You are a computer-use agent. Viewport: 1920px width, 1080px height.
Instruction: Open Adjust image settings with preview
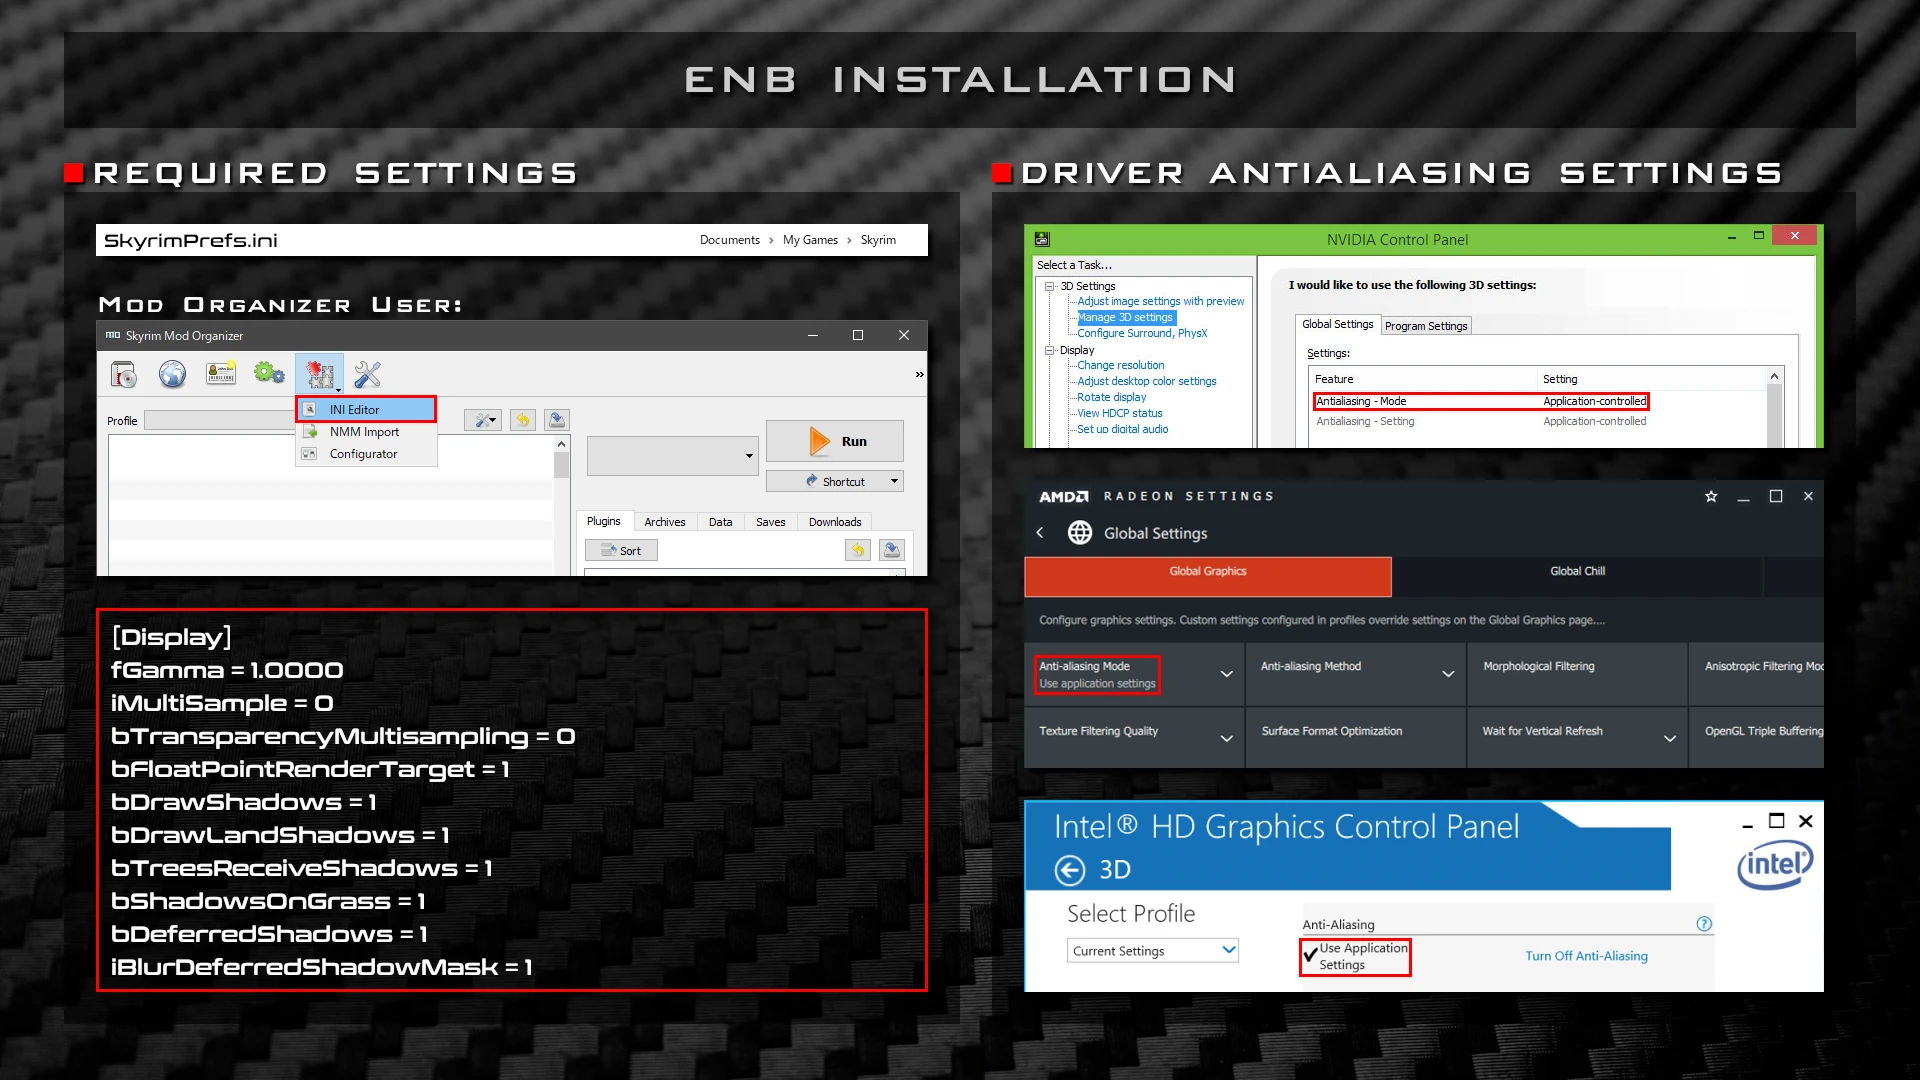point(1160,301)
